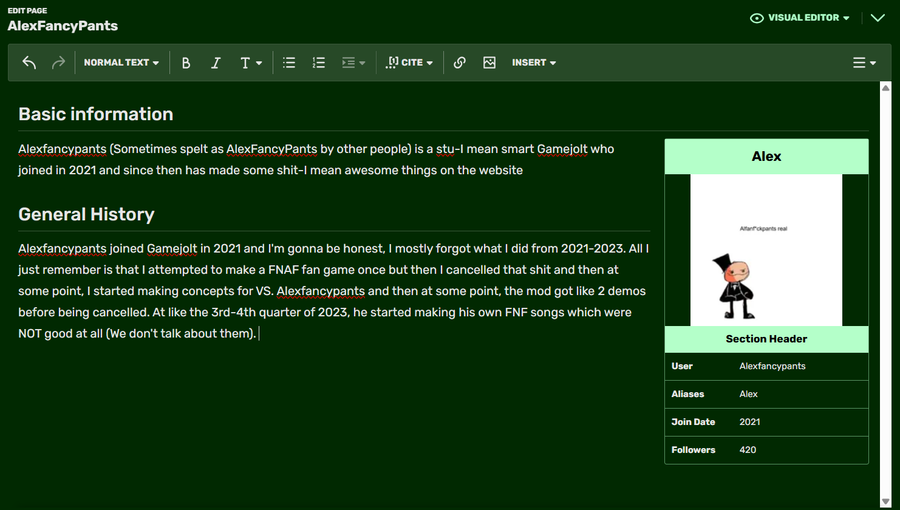900x510 pixels.
Task: Insert a hyperlink
Action: pyautogui.click(x=459, y=63)
